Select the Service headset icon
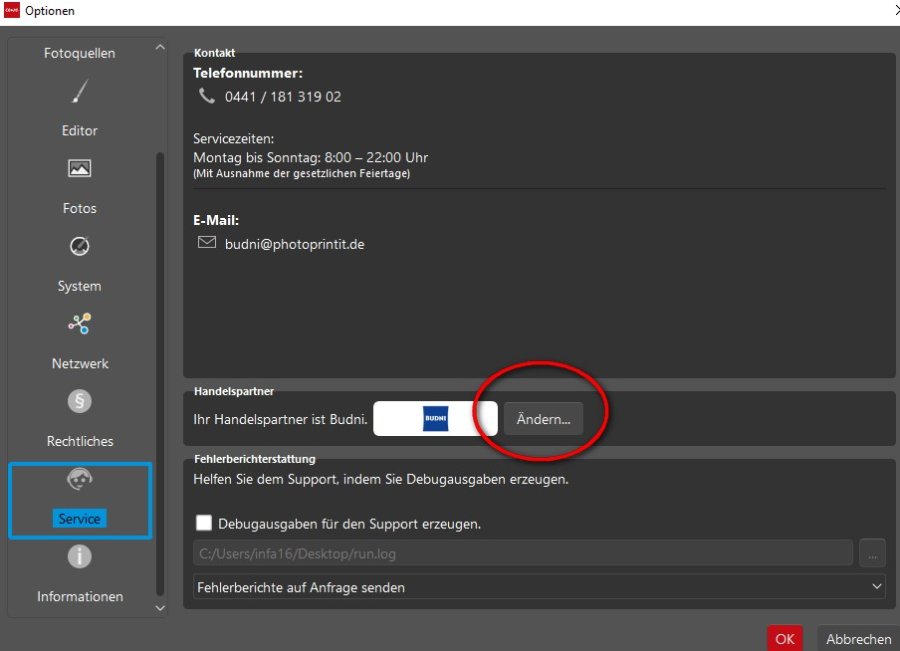Screen dimensions: 900x651 [80, 480]
